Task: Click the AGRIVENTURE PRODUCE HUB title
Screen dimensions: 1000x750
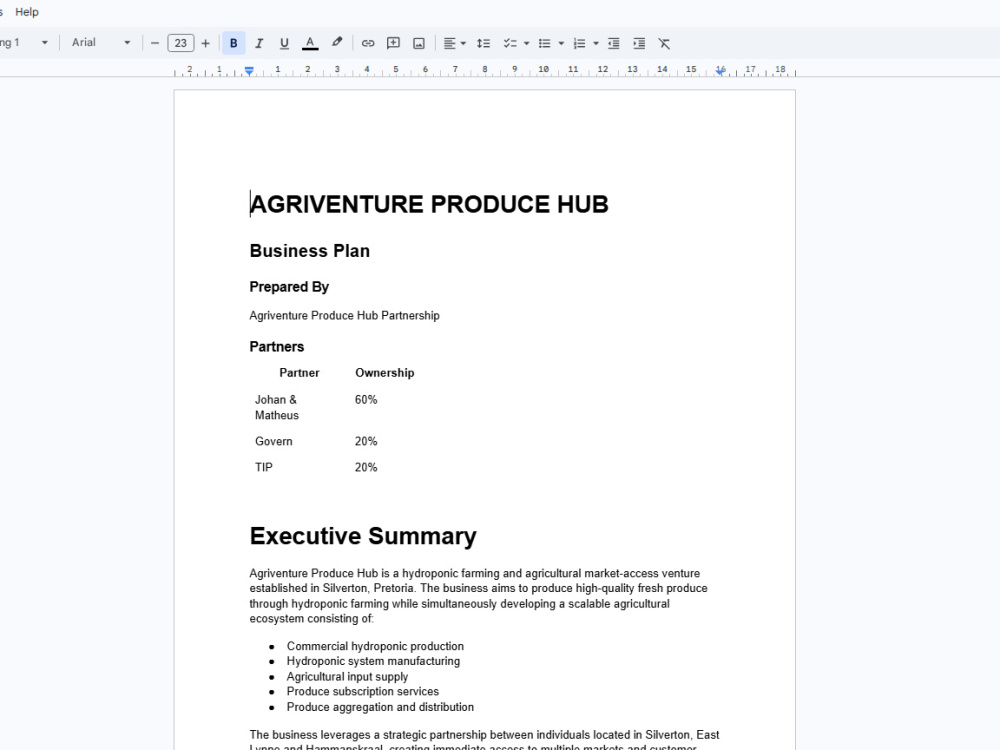Action: click(x=429, y=205)
